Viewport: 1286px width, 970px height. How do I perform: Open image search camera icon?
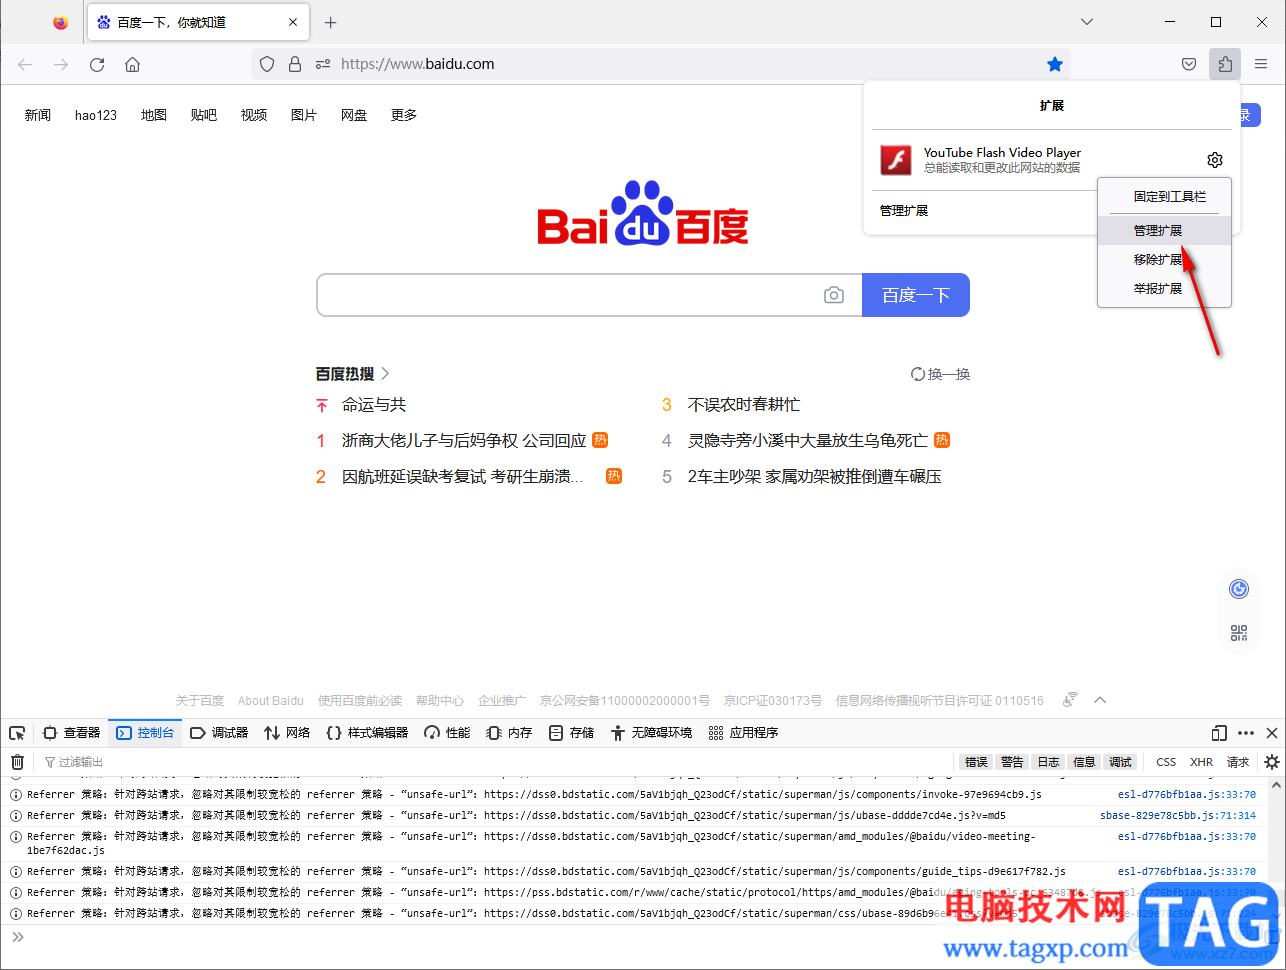click(x=834, y=295)
